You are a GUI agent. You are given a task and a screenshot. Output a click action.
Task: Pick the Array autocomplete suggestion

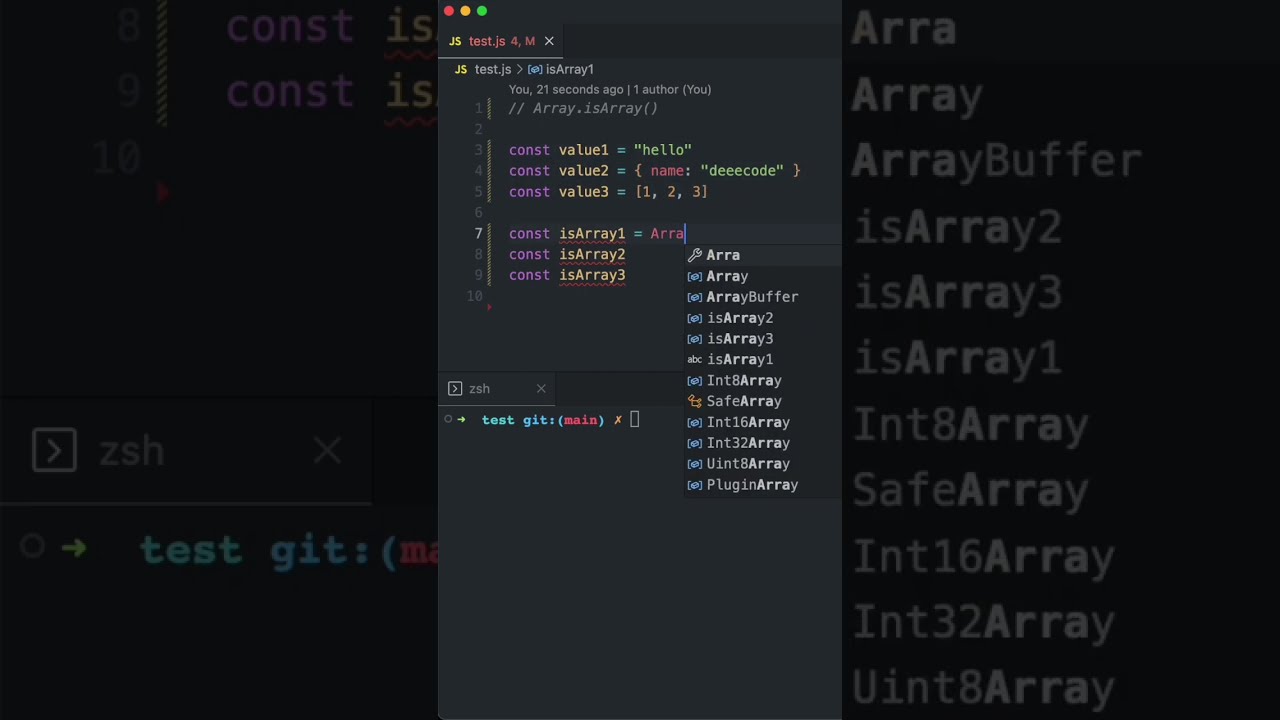(763, 276)
